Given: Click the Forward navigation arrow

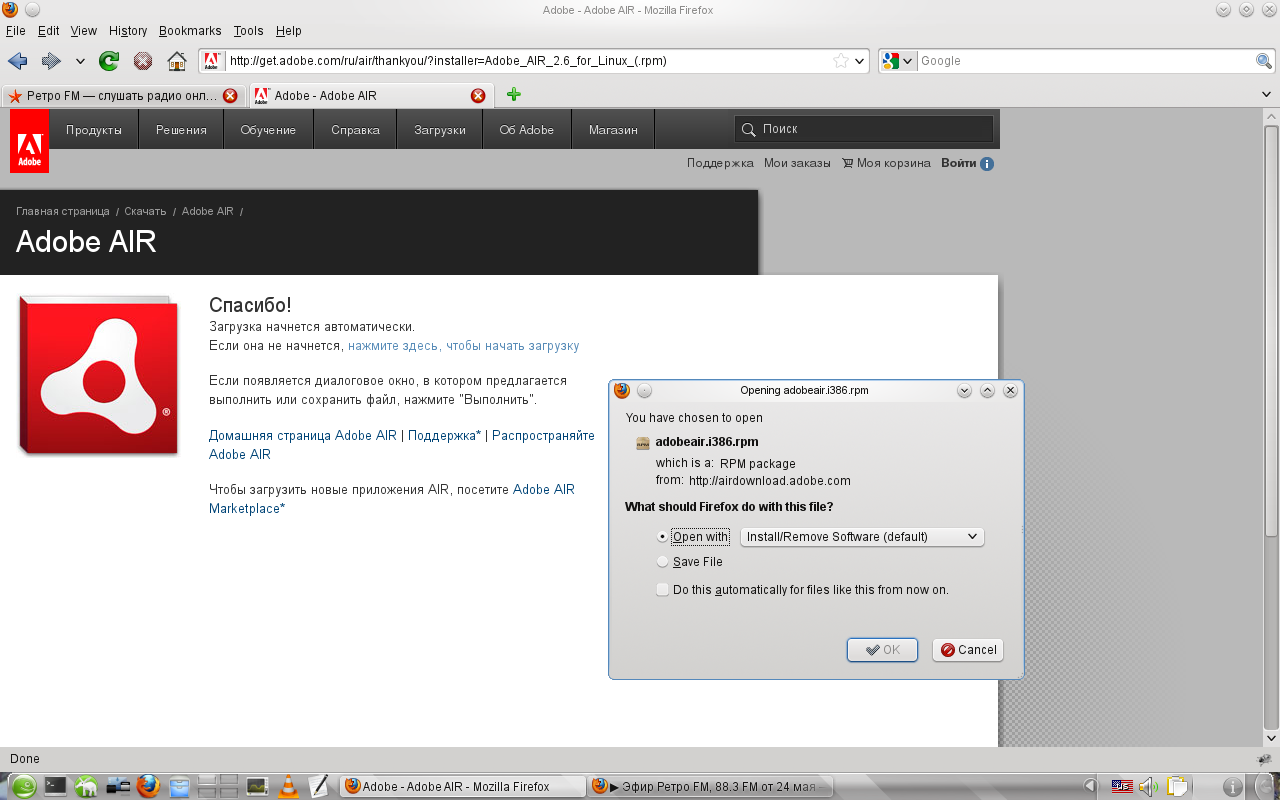Looking at the screenshot, I should 51,61.
